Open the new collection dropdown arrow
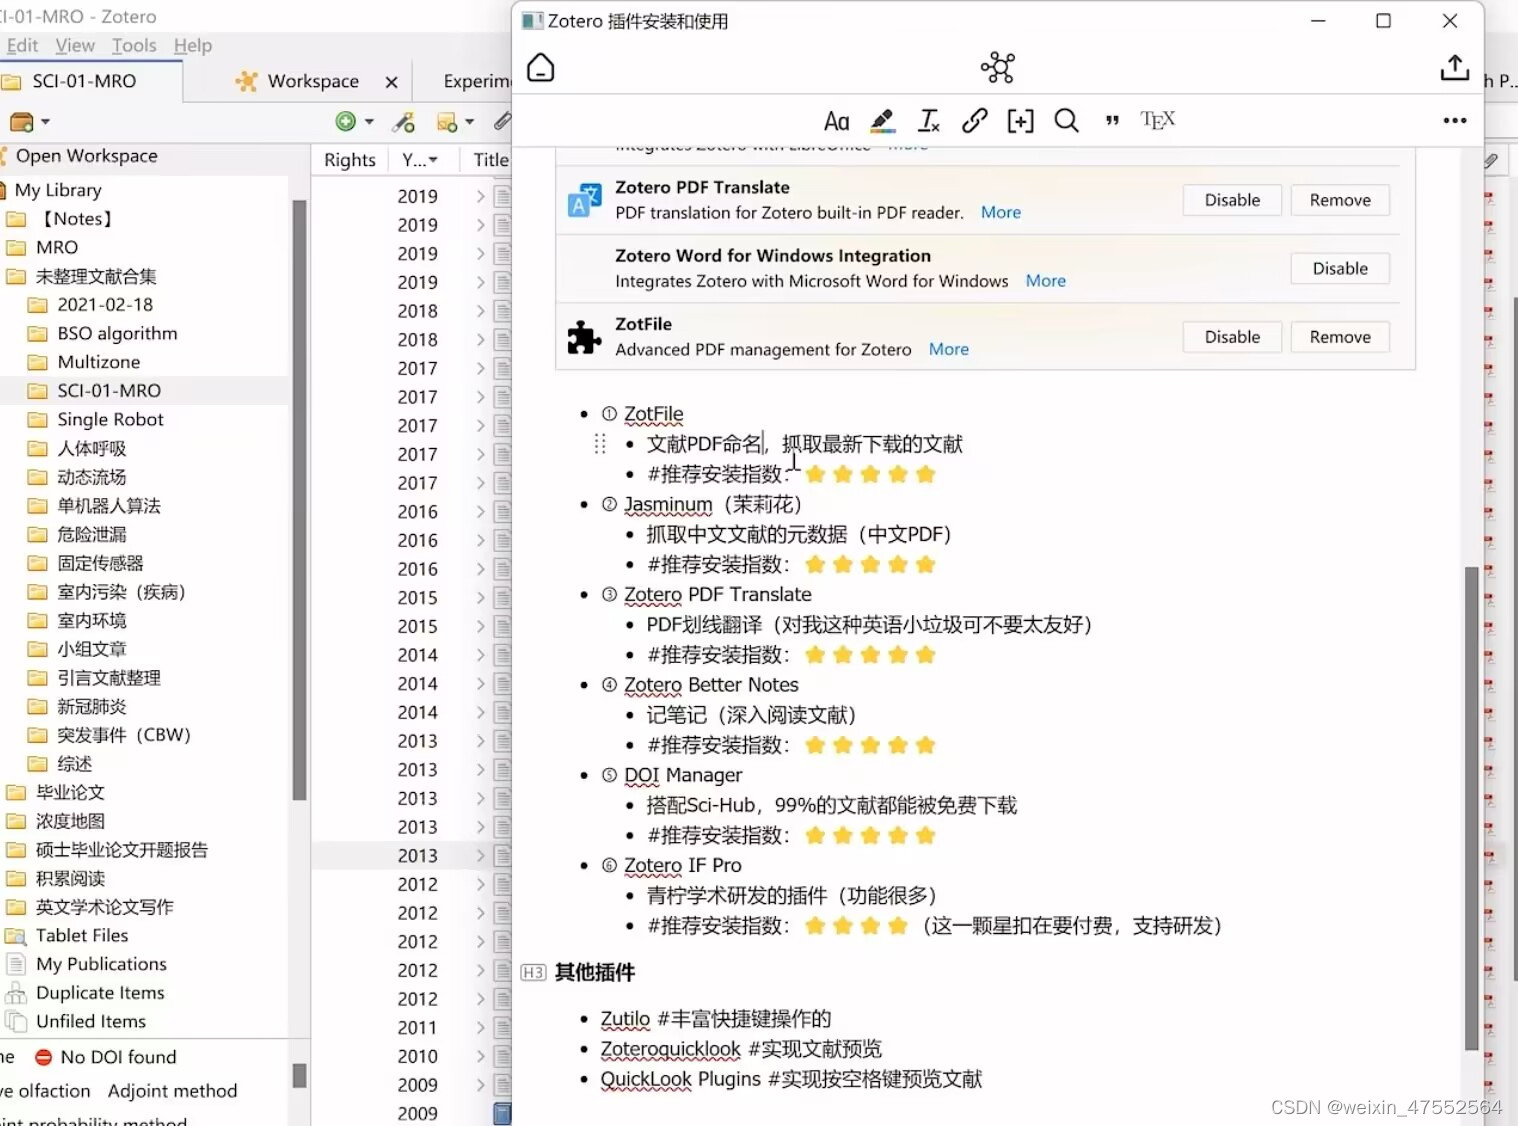The width and height of the screenshot is (1518, 1126). point(45,122)
